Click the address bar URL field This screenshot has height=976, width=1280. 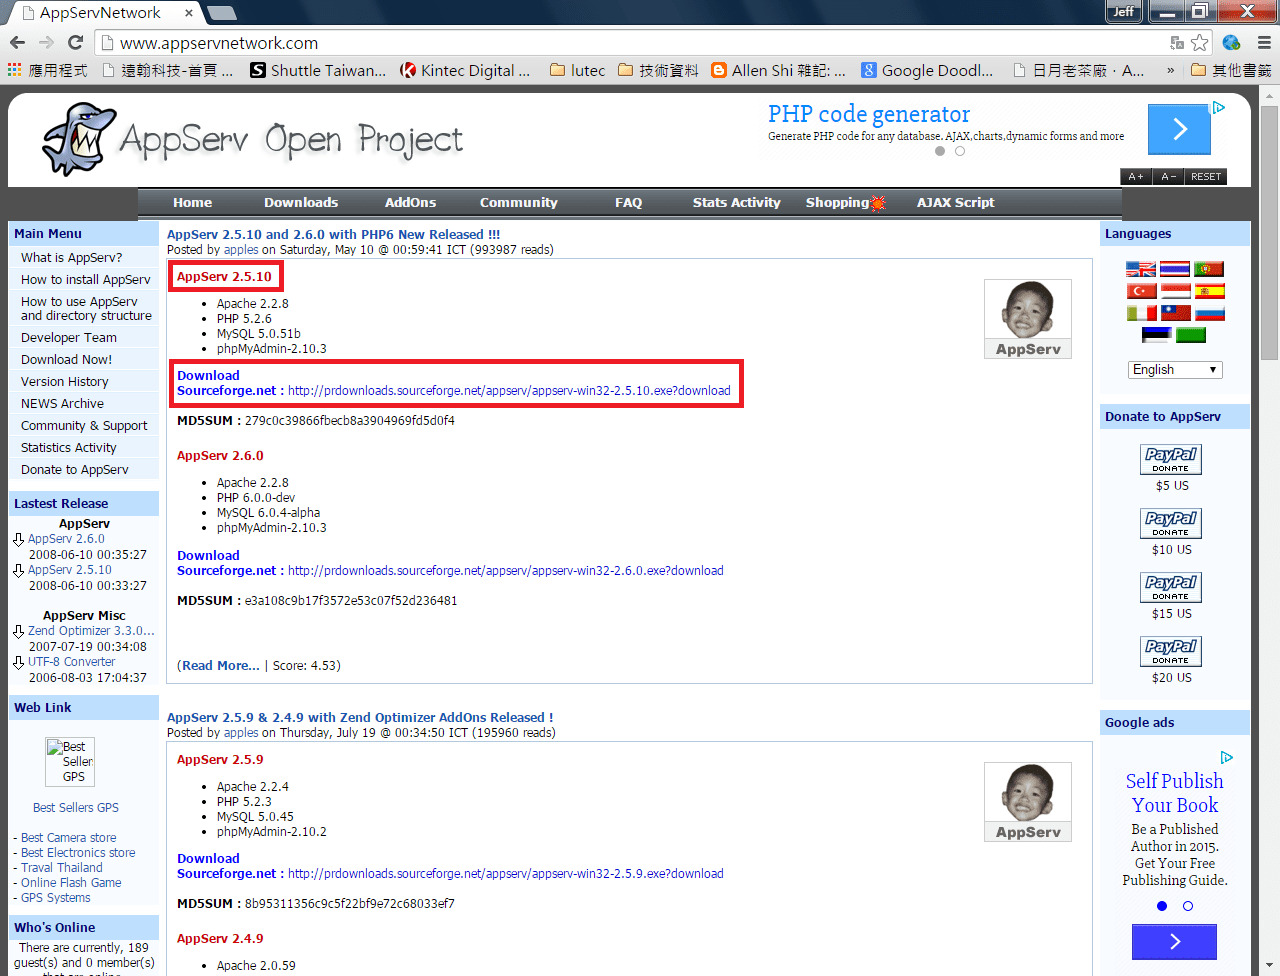click(640, 43)
